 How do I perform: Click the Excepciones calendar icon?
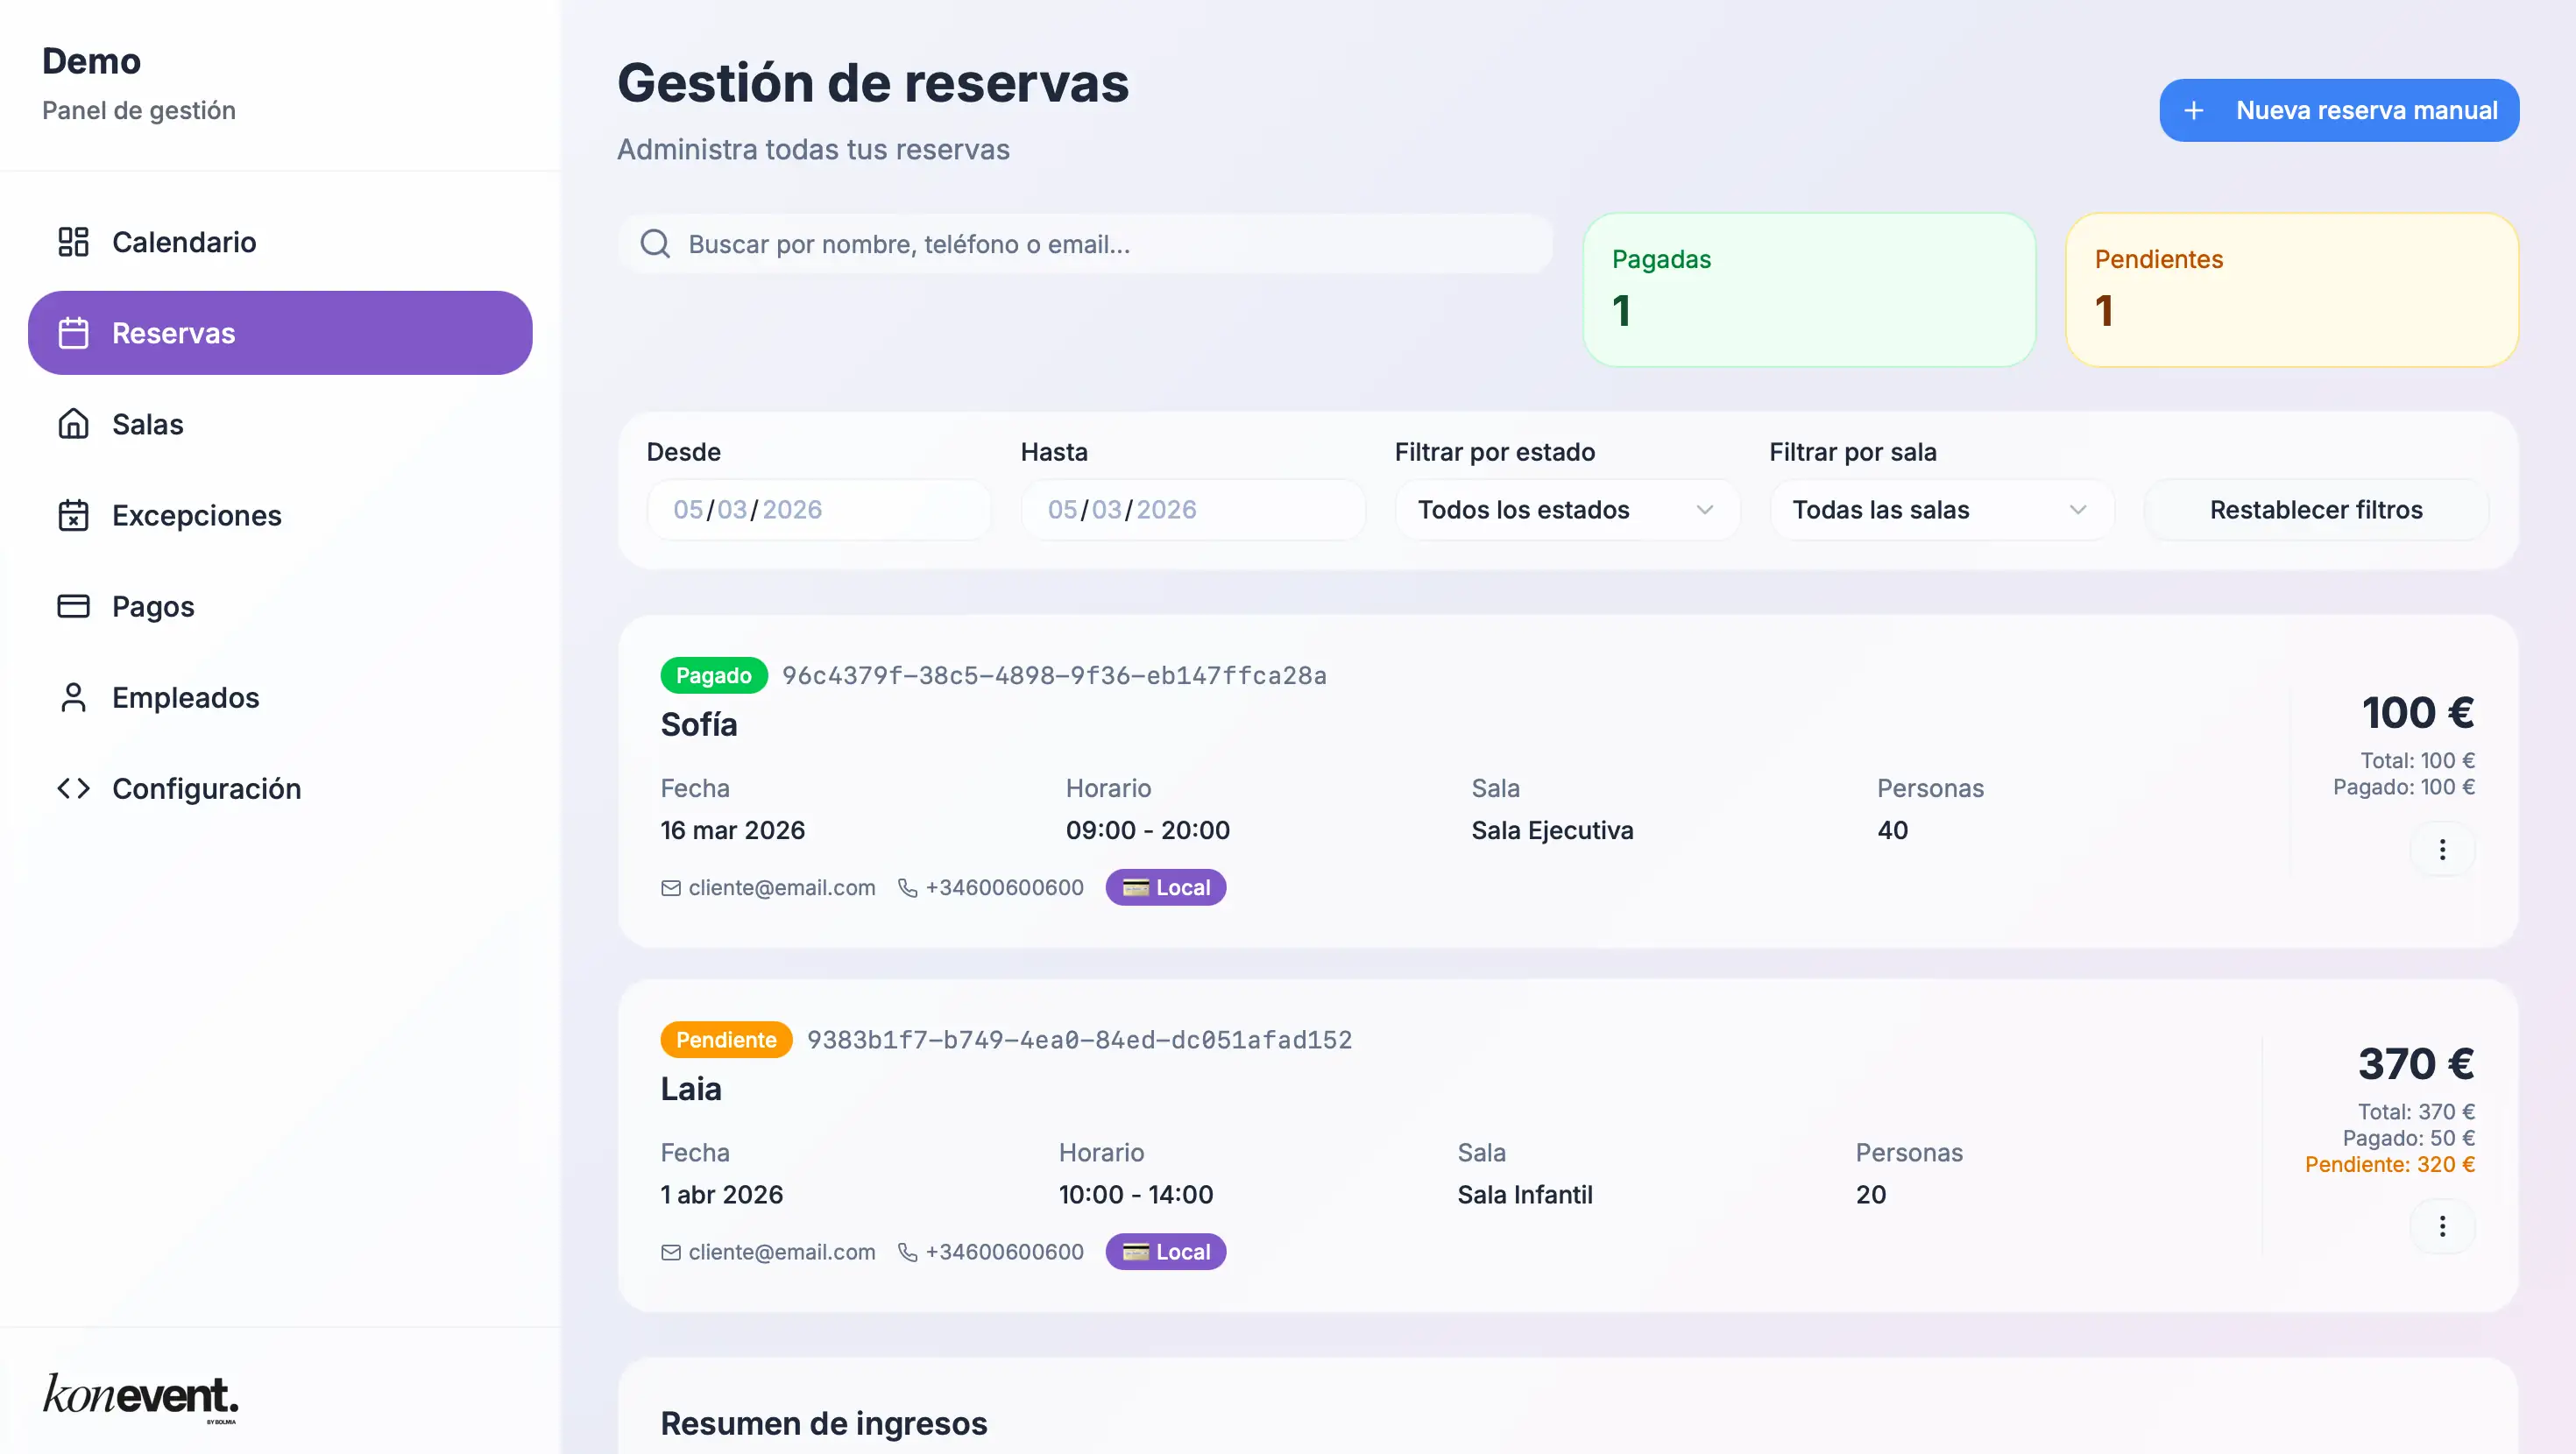tap(73, 515)
